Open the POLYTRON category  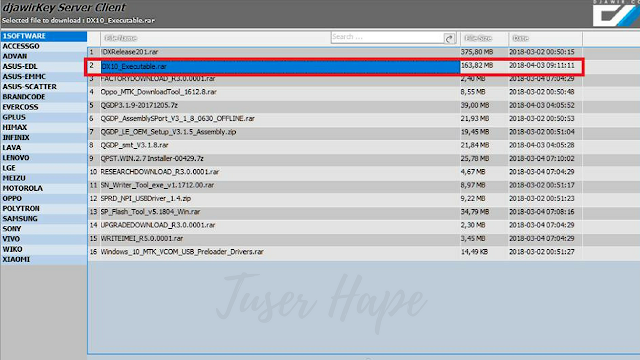coord(44,209)
